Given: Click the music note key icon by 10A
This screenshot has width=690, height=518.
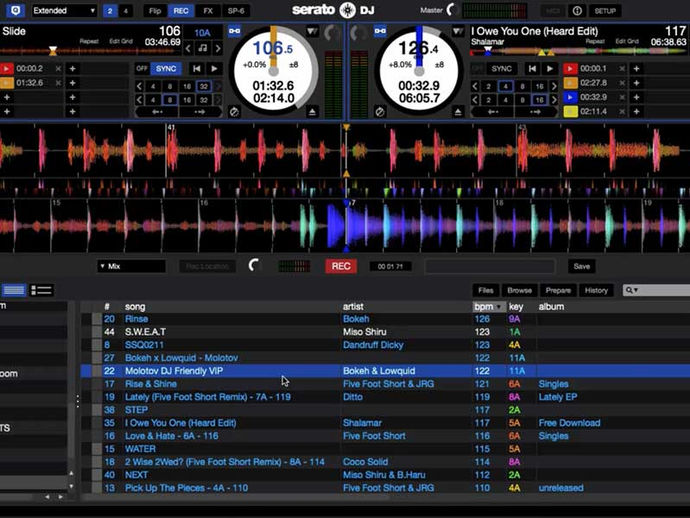Looking at the screenshot, I should pos(203,48).
